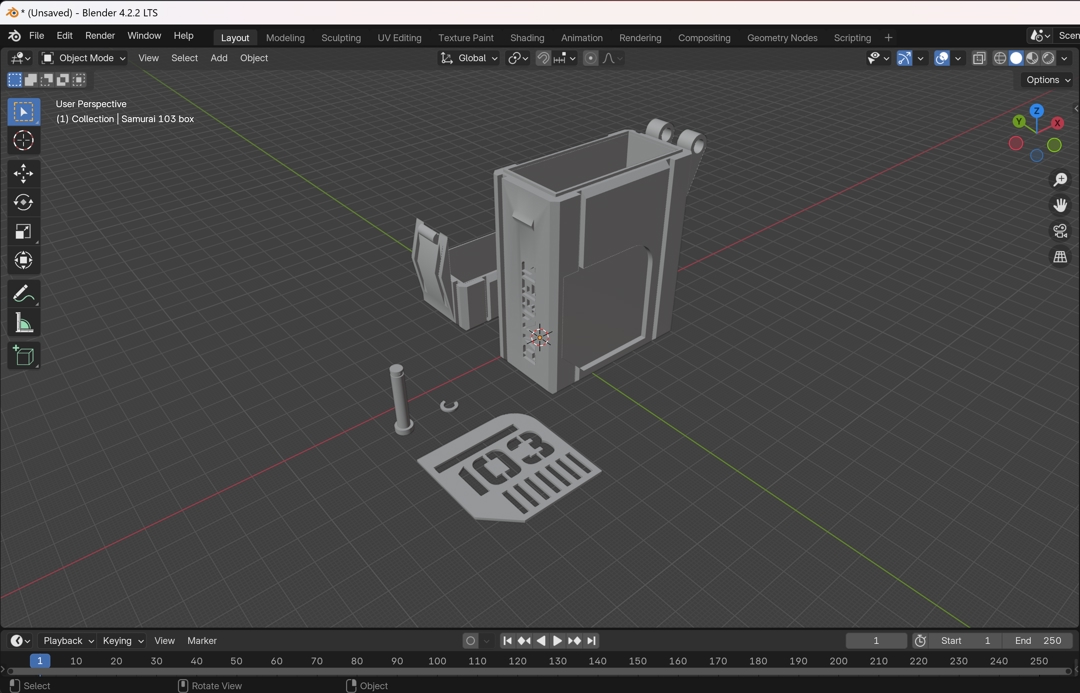1080x693 pixels.
Task: Open Global transform orientation dropdown
Action: pyautogui.click(x=468, y=59)
